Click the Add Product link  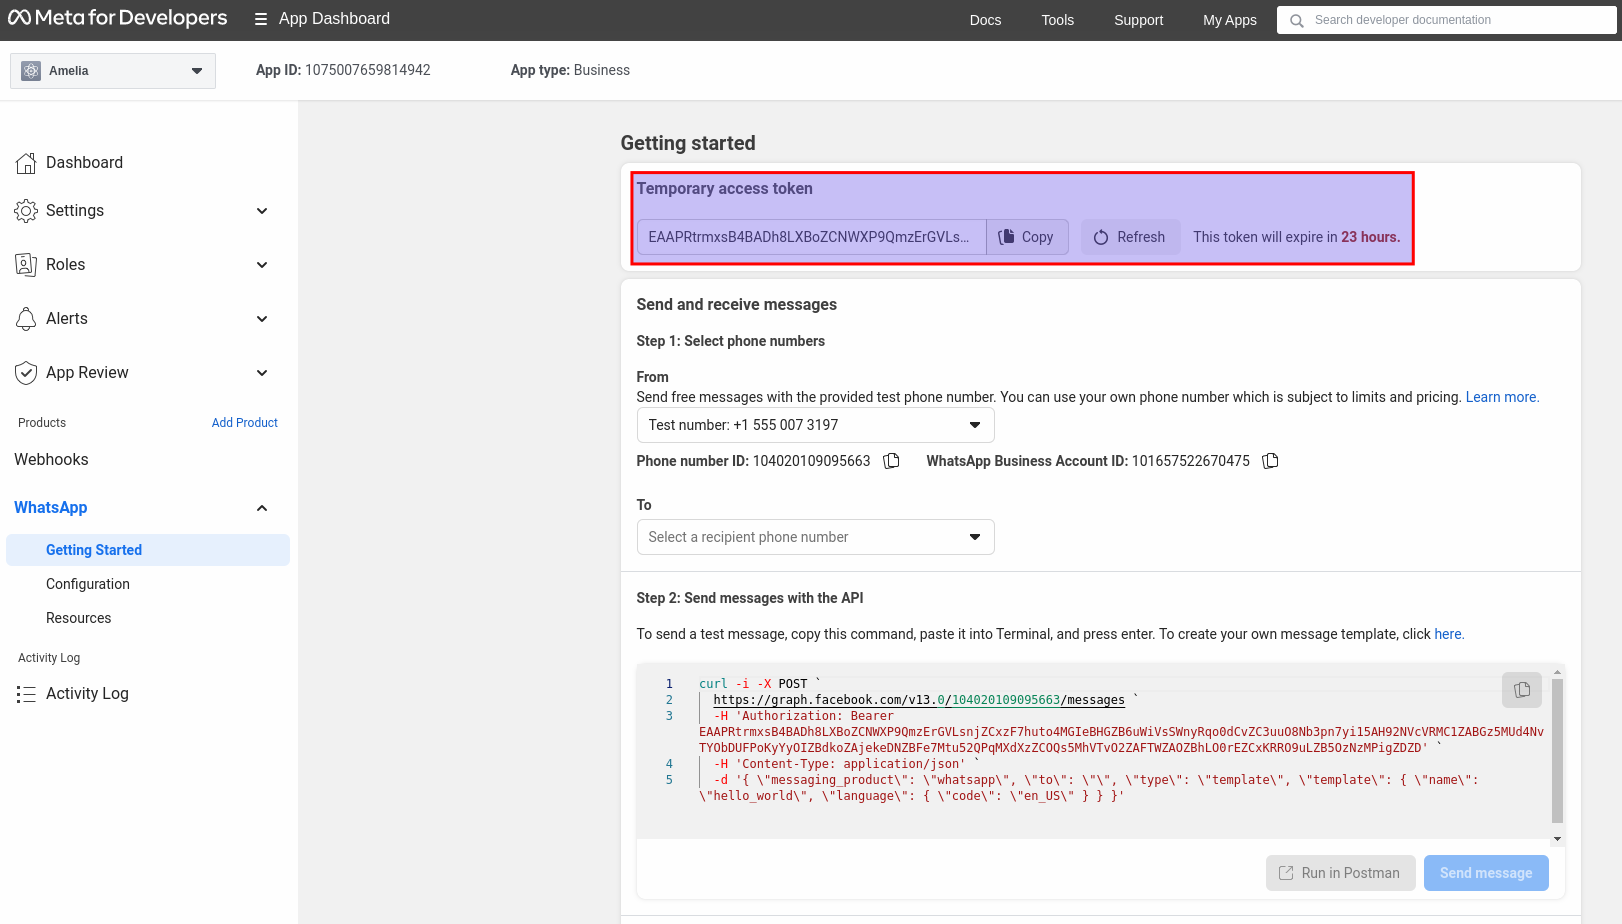click(244, 423)
